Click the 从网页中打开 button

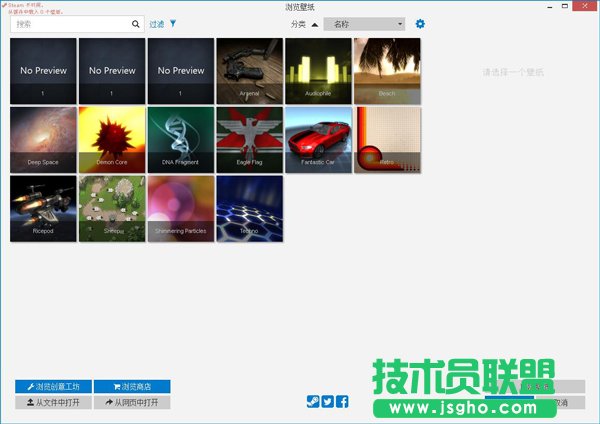[132, 402]
